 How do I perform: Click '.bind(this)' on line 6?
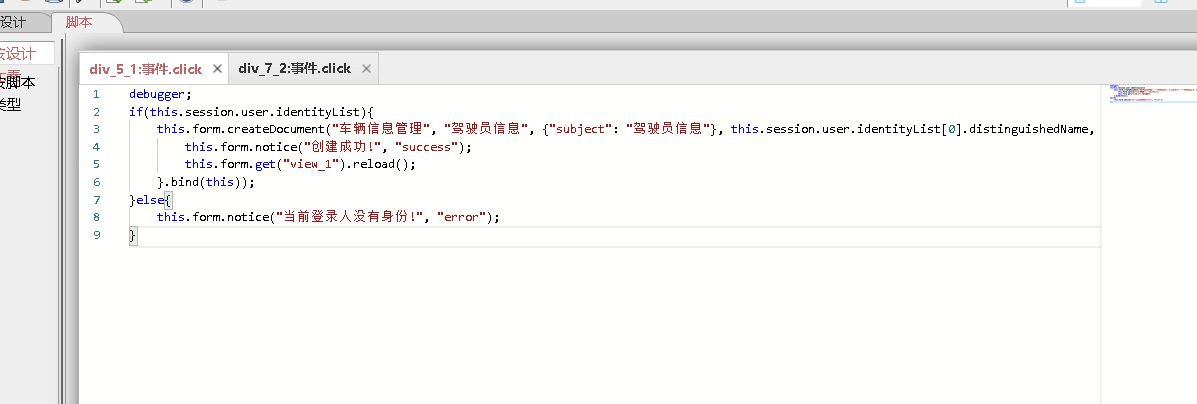pyautogui.click(x=205, y=182)
